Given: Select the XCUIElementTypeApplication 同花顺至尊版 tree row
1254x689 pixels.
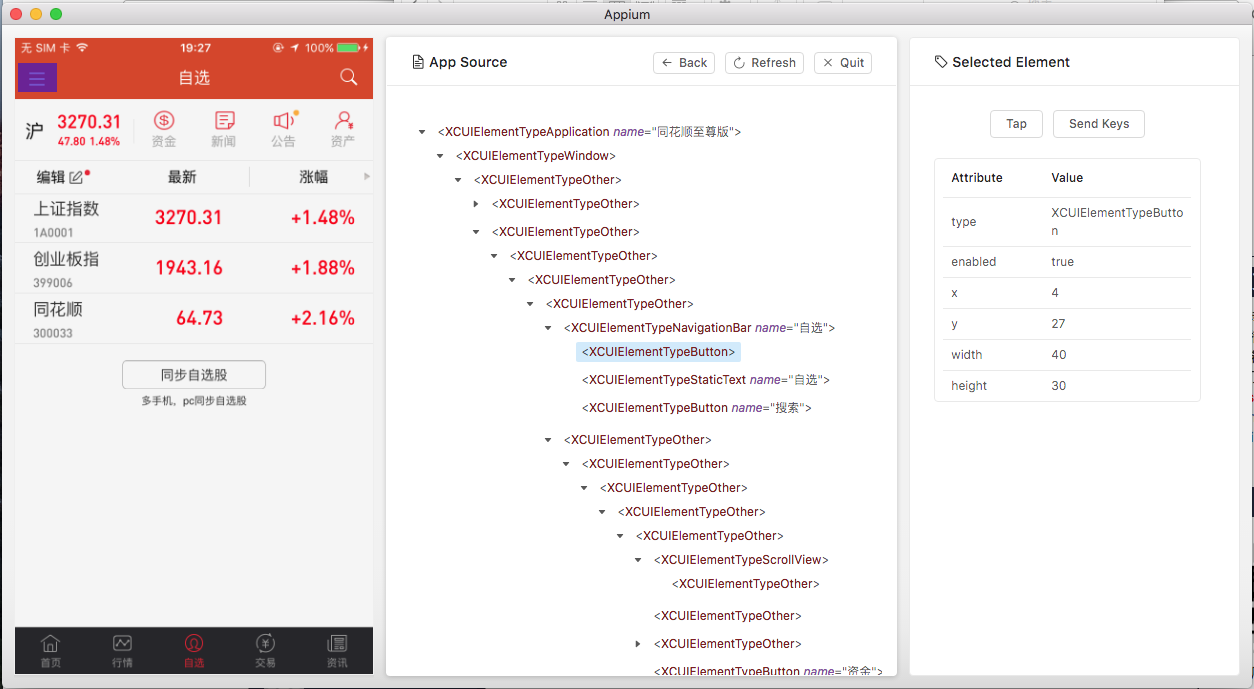Looking at the screenshot, I should click(x=589, y=132).
